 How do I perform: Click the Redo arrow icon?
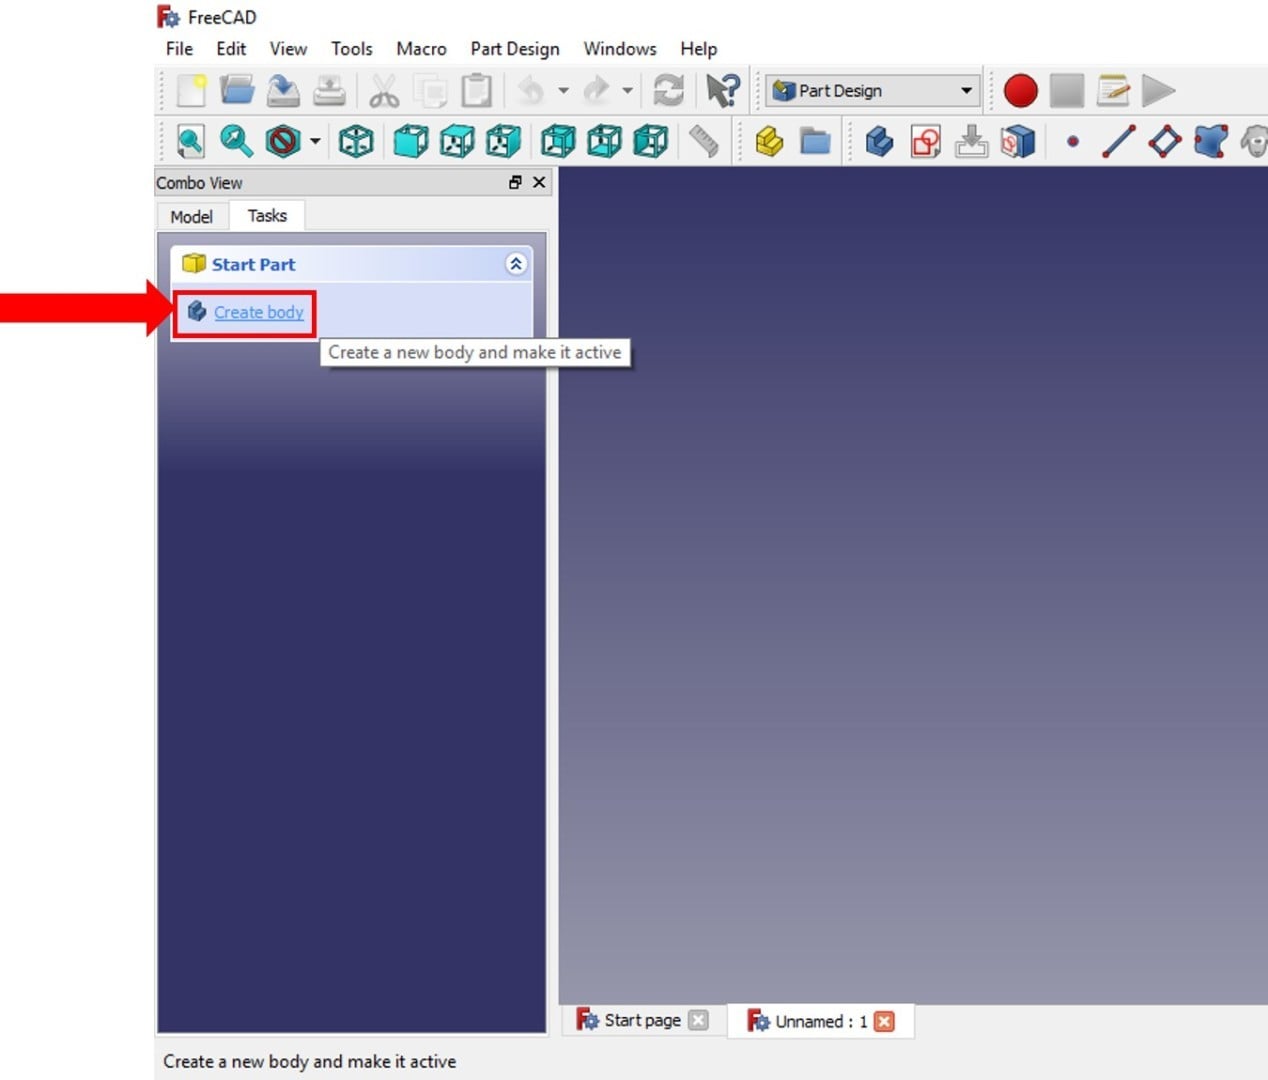click(x=596, y=91)
